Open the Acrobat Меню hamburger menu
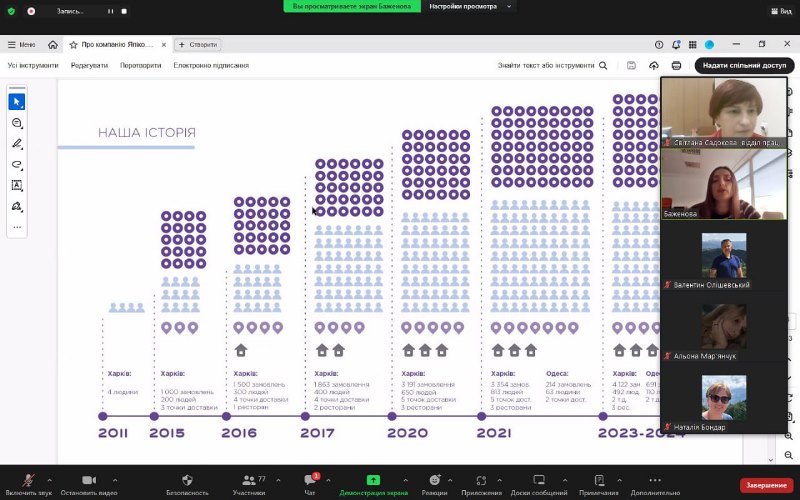Image resolution: width=800 pixels, height=500 pixels. [21, 45]
